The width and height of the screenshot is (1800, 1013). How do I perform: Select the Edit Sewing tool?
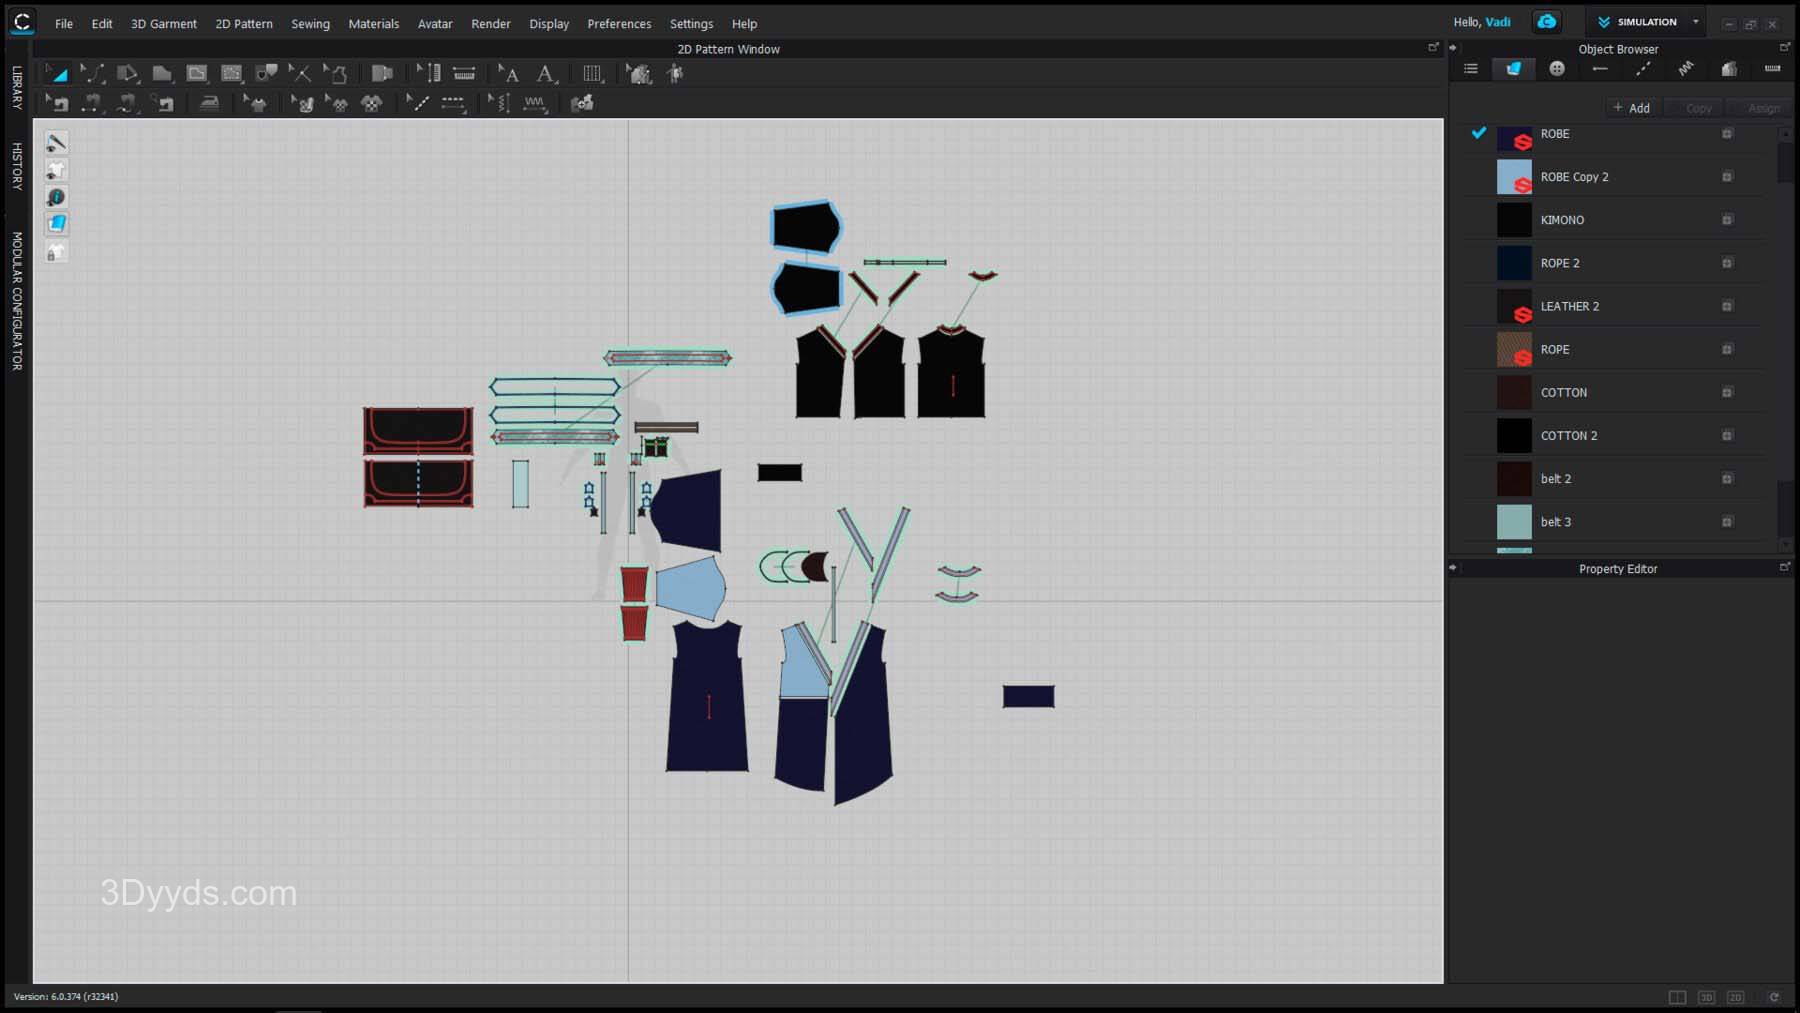(57, 103)
